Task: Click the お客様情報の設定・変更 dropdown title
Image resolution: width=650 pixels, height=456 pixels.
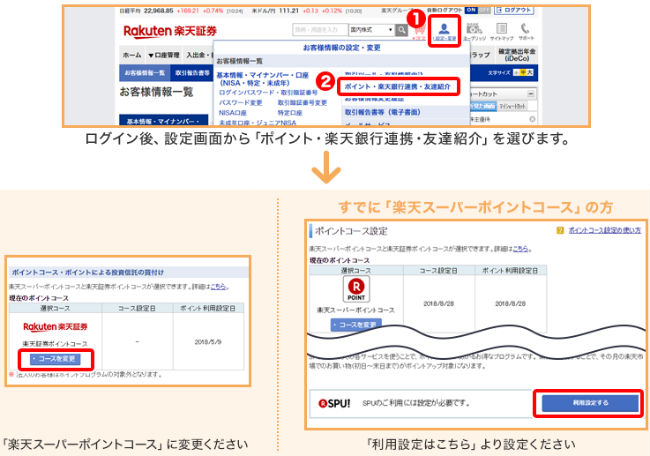Action: click(342, 48)
